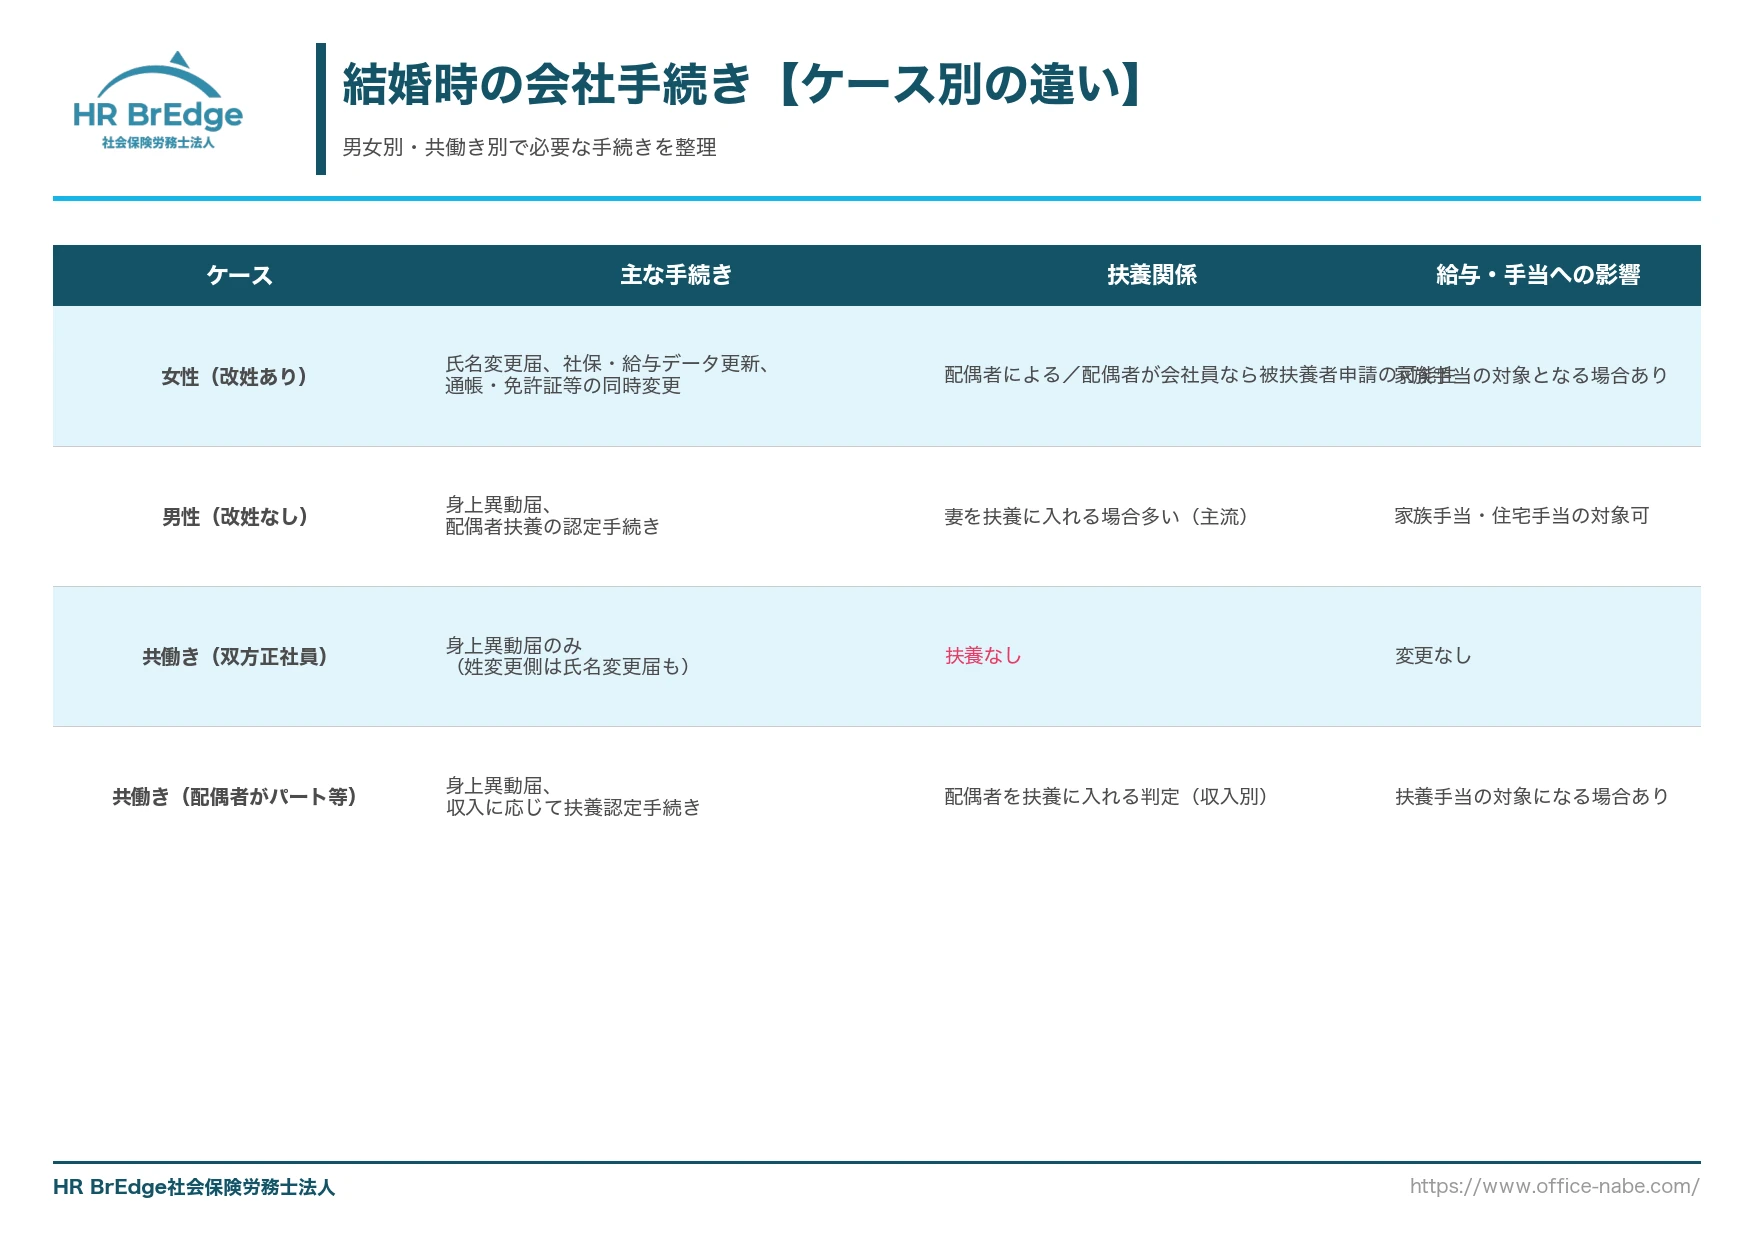This screenshot has width=1753, height=1240.
Task: Select the row label 共働き（双方正社員）
Action: click(235, 657)
